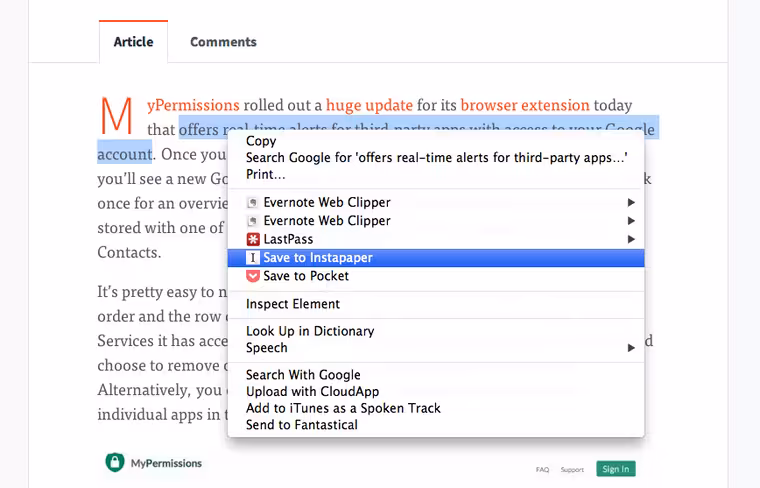Click the upper Evernote Web Clipper icon
The image size is (760, 488).
pos(253,202)
